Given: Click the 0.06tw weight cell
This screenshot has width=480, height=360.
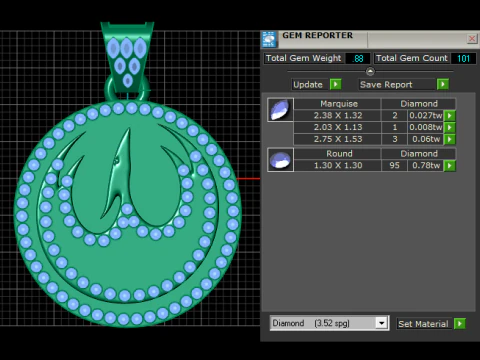Looking at the screenshot, I should [426, 139].
